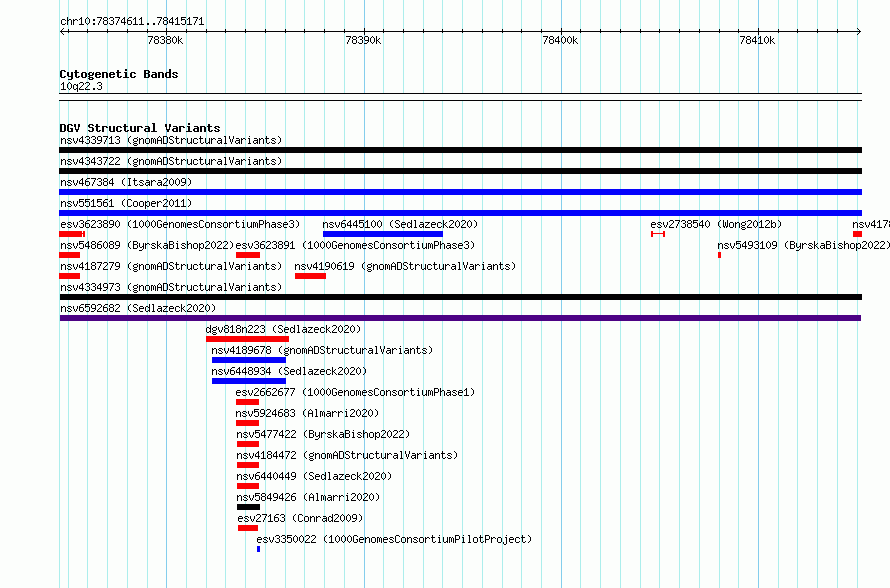Screen dimensions: 890x588
Task: Select the small red marker under nsv5493109
Action: (x=719, y=255)
